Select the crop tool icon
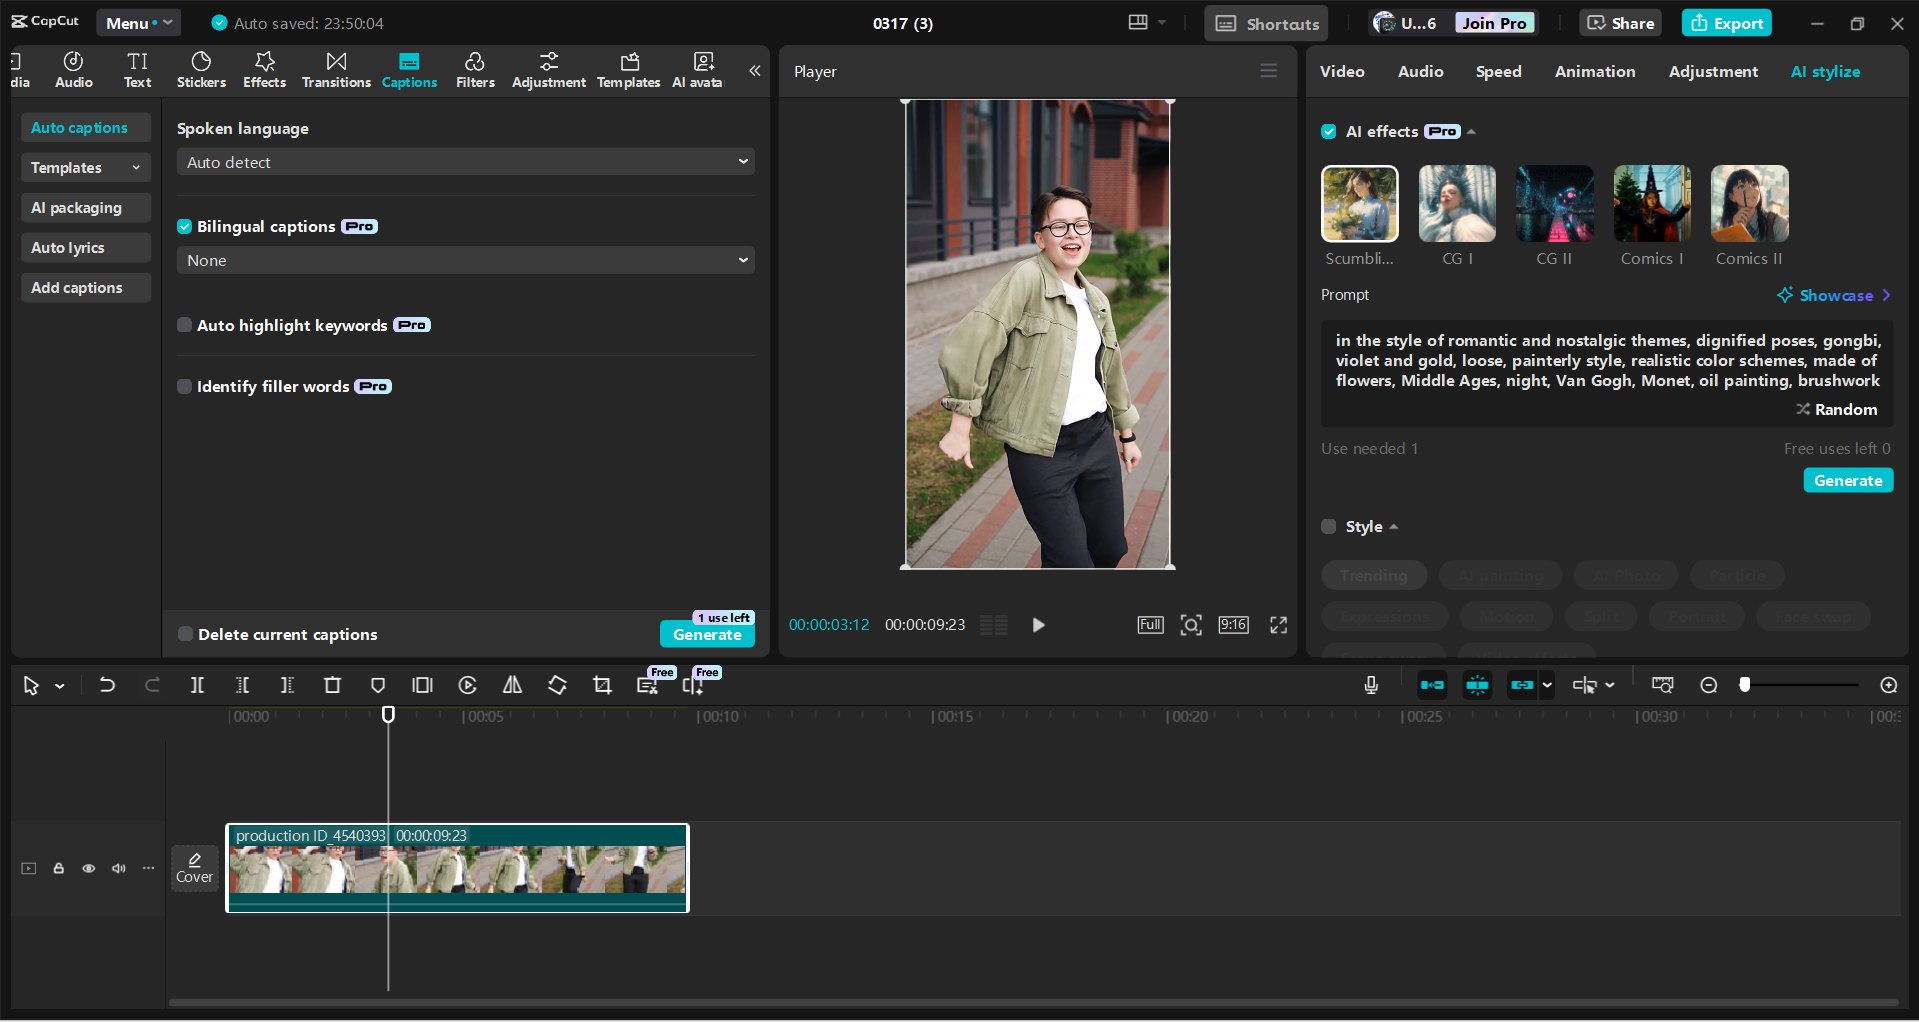Viewport: 1919px width, 1022px height. pyautogui.click(x=602, y=685)
